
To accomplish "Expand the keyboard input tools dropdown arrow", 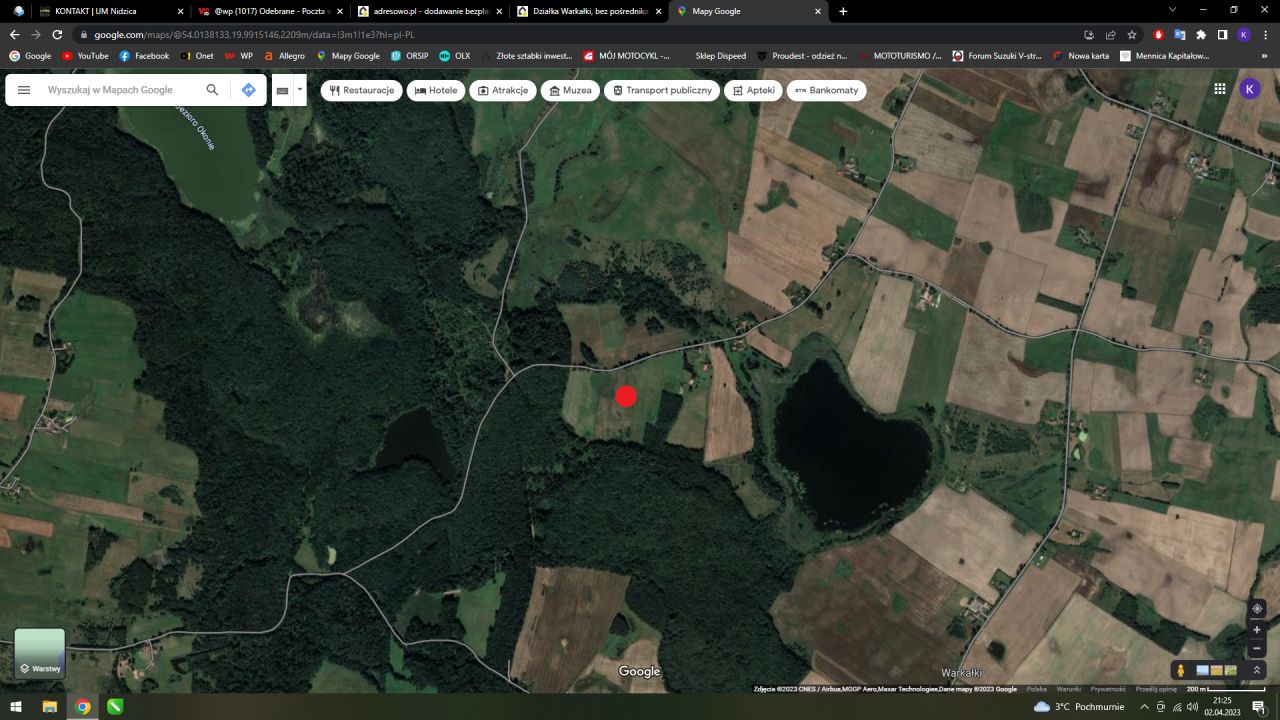I will click(x=299, y=90).
